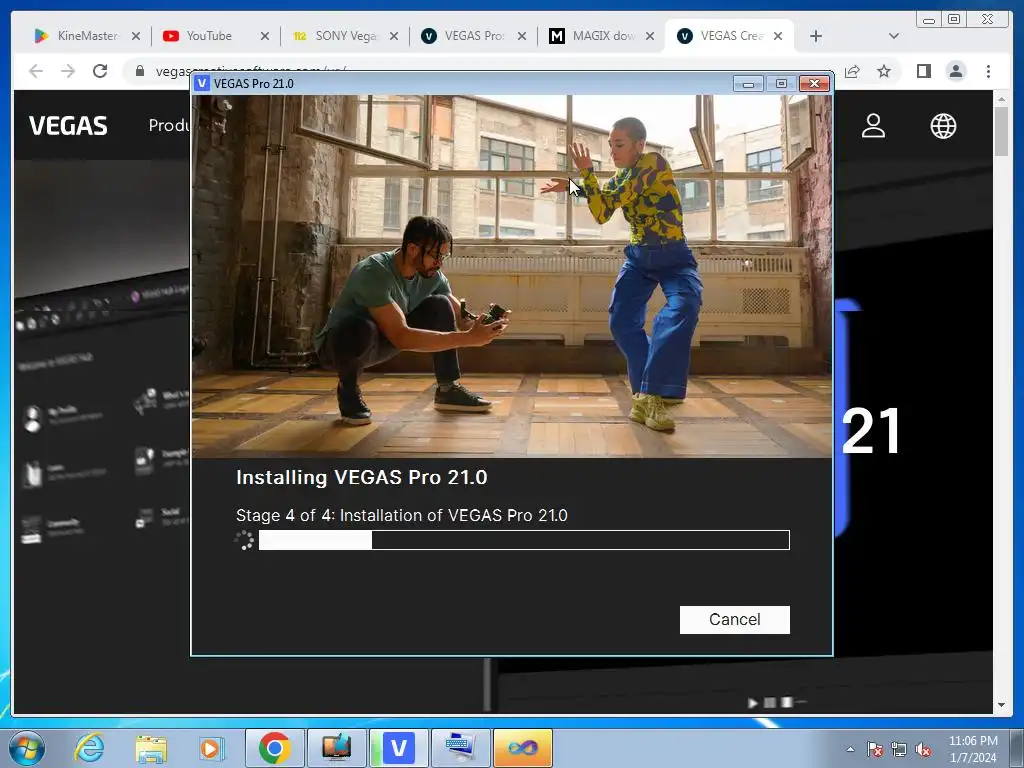Click the scrollbar down arrow in Chrome
Screen dimensions: 1024x768
(x=1001, y=705)
